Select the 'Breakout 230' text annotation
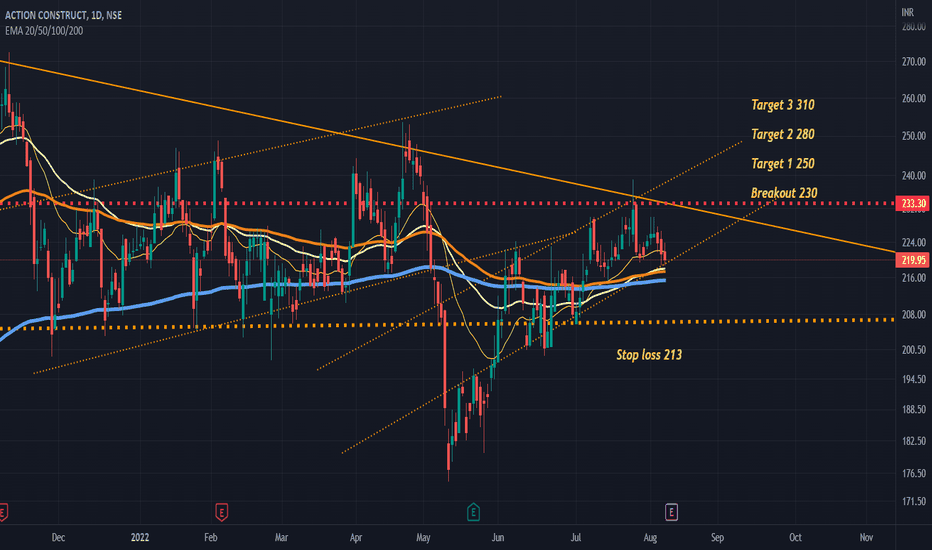This screenshot has width=932, height=550. [784, 193]
